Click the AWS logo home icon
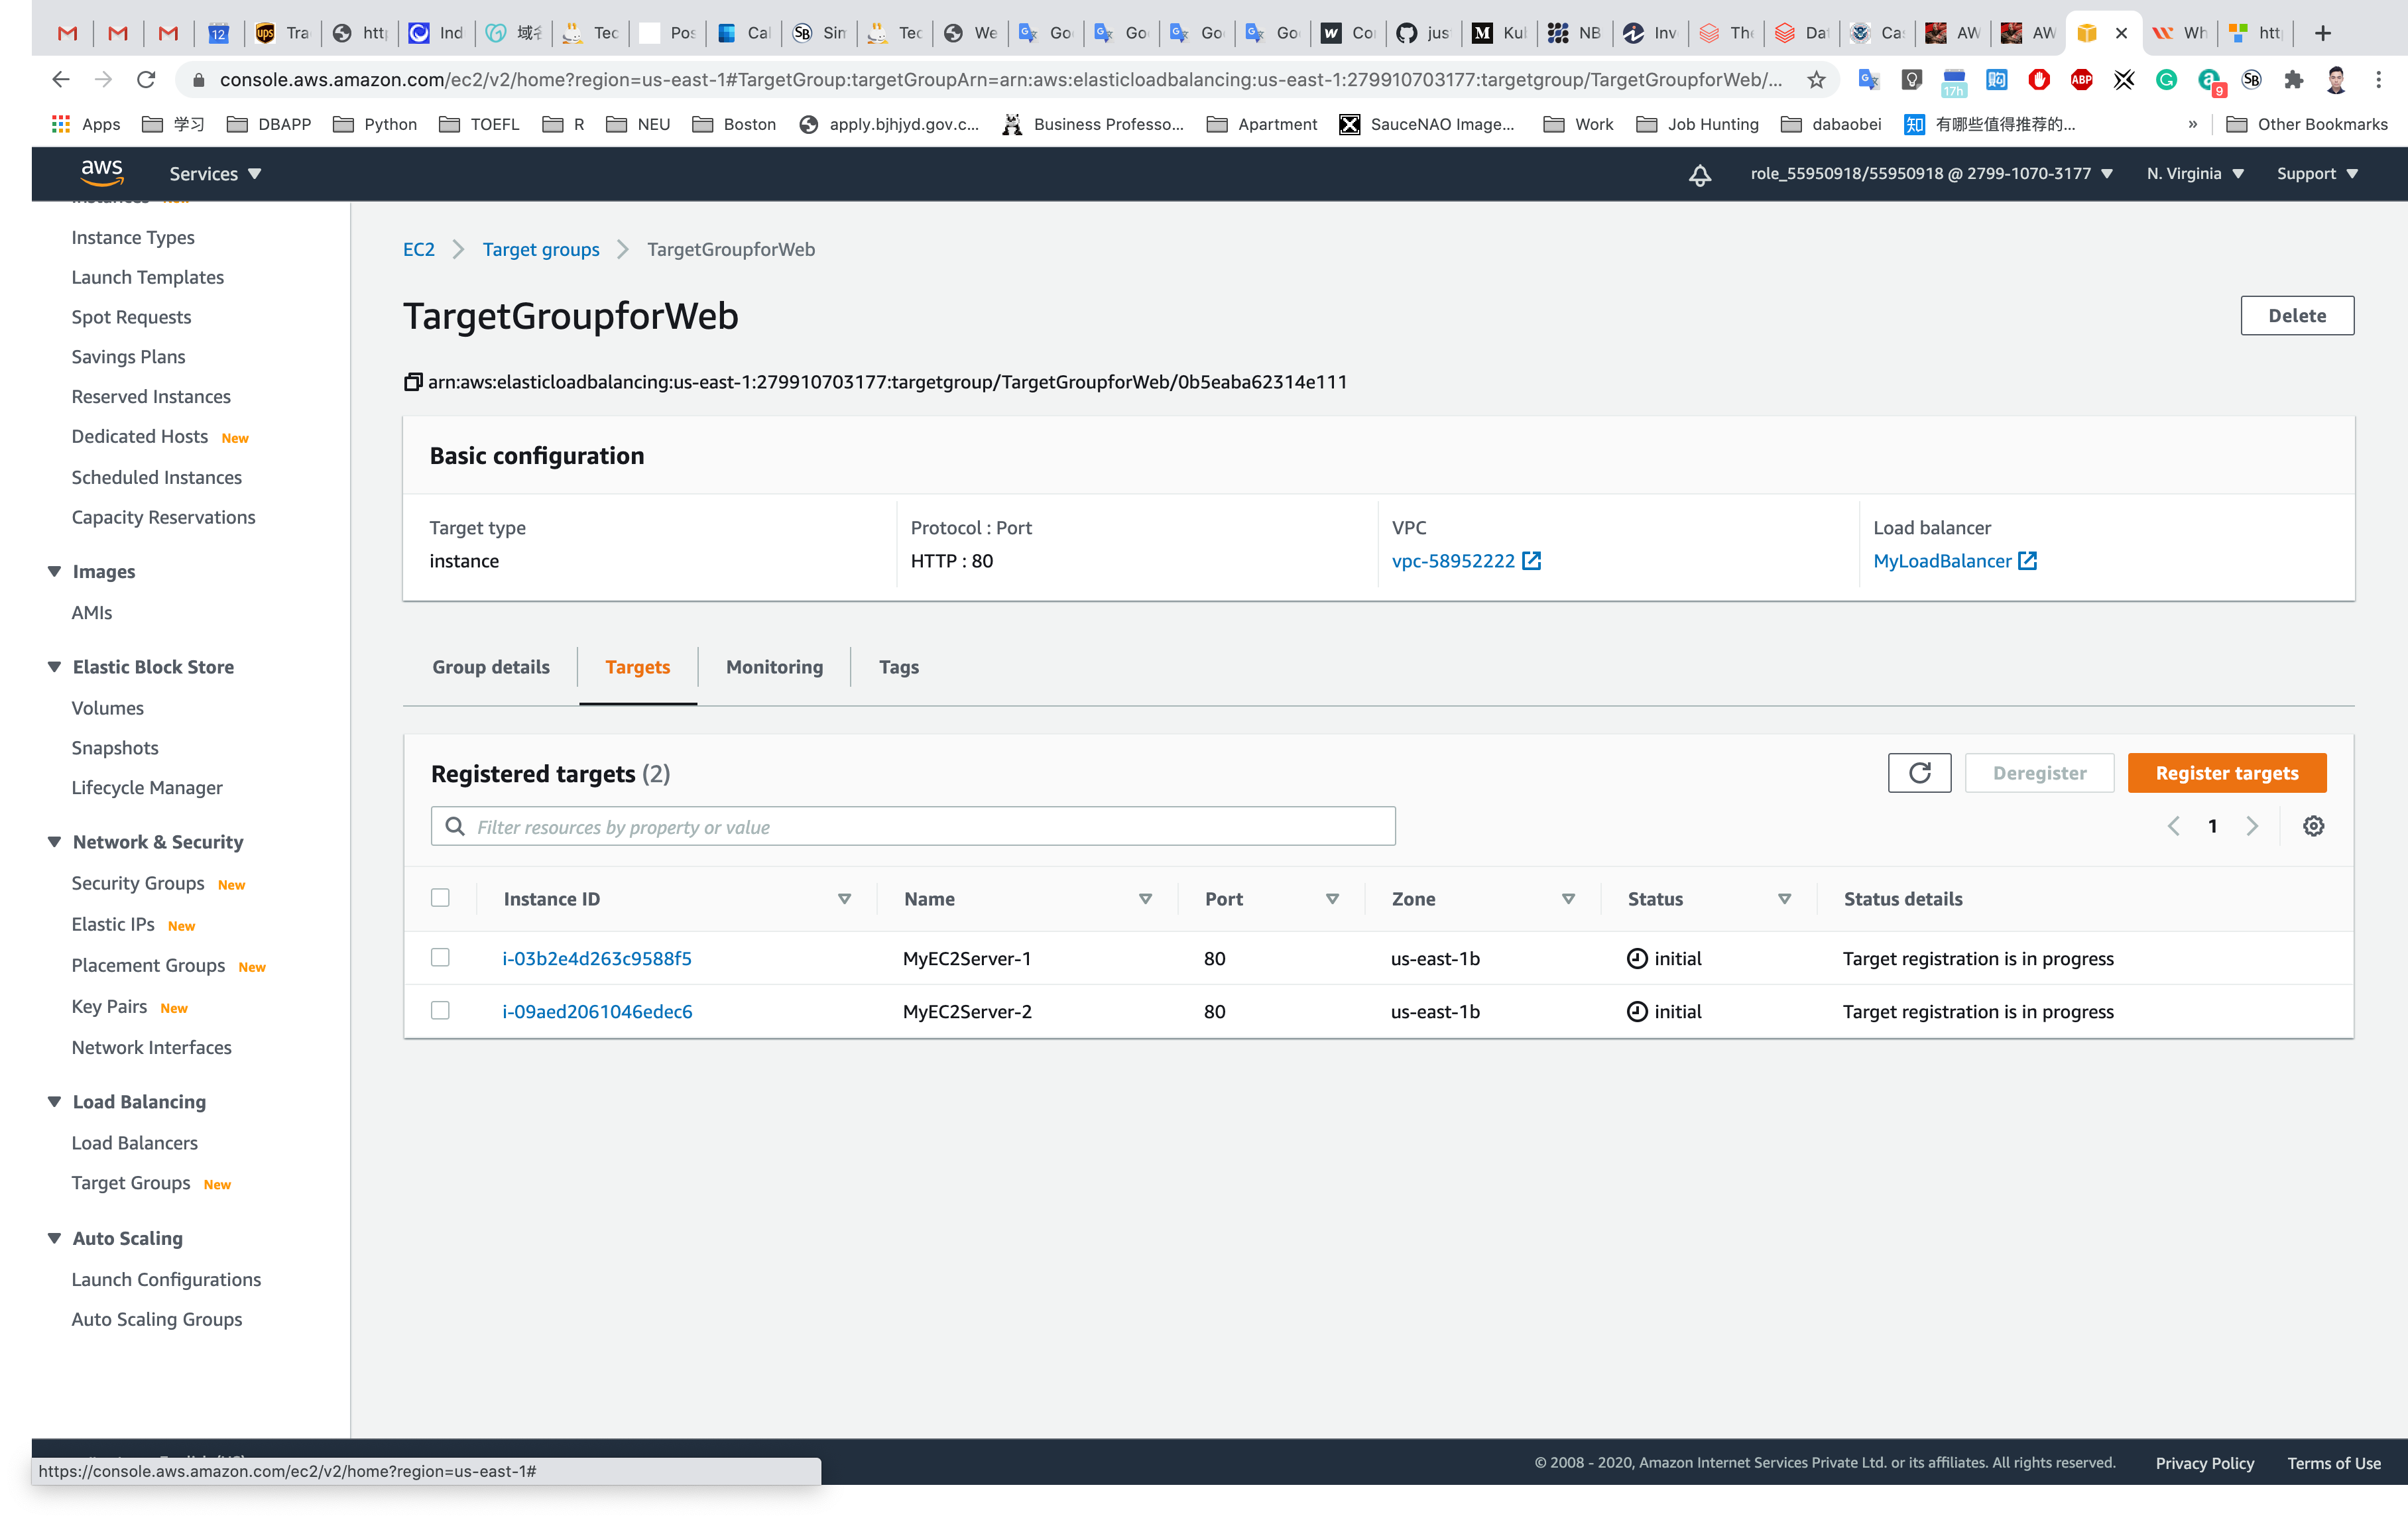The width and height of the screenshot is (2408, 1522). (102, 173)
